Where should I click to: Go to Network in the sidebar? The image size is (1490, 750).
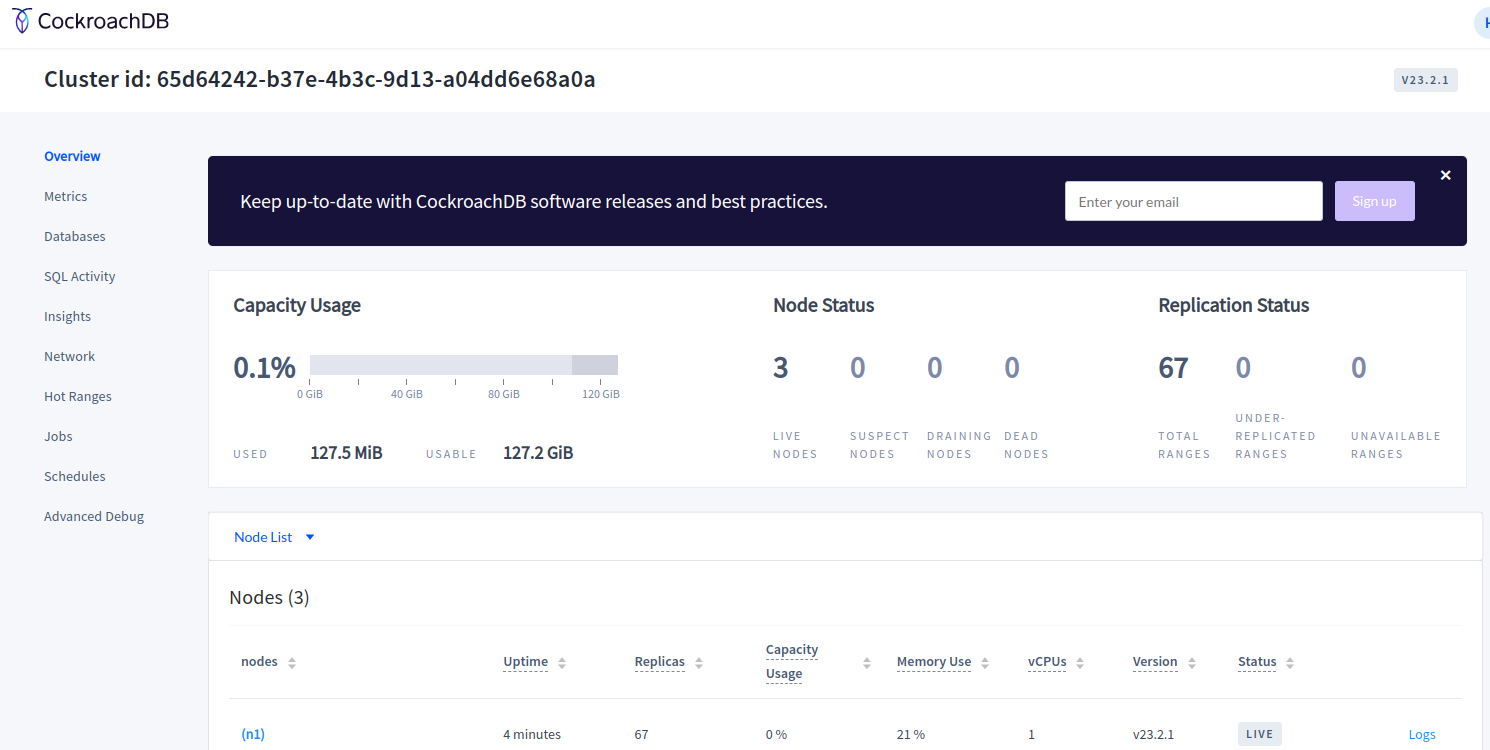[x=69, y=356]
